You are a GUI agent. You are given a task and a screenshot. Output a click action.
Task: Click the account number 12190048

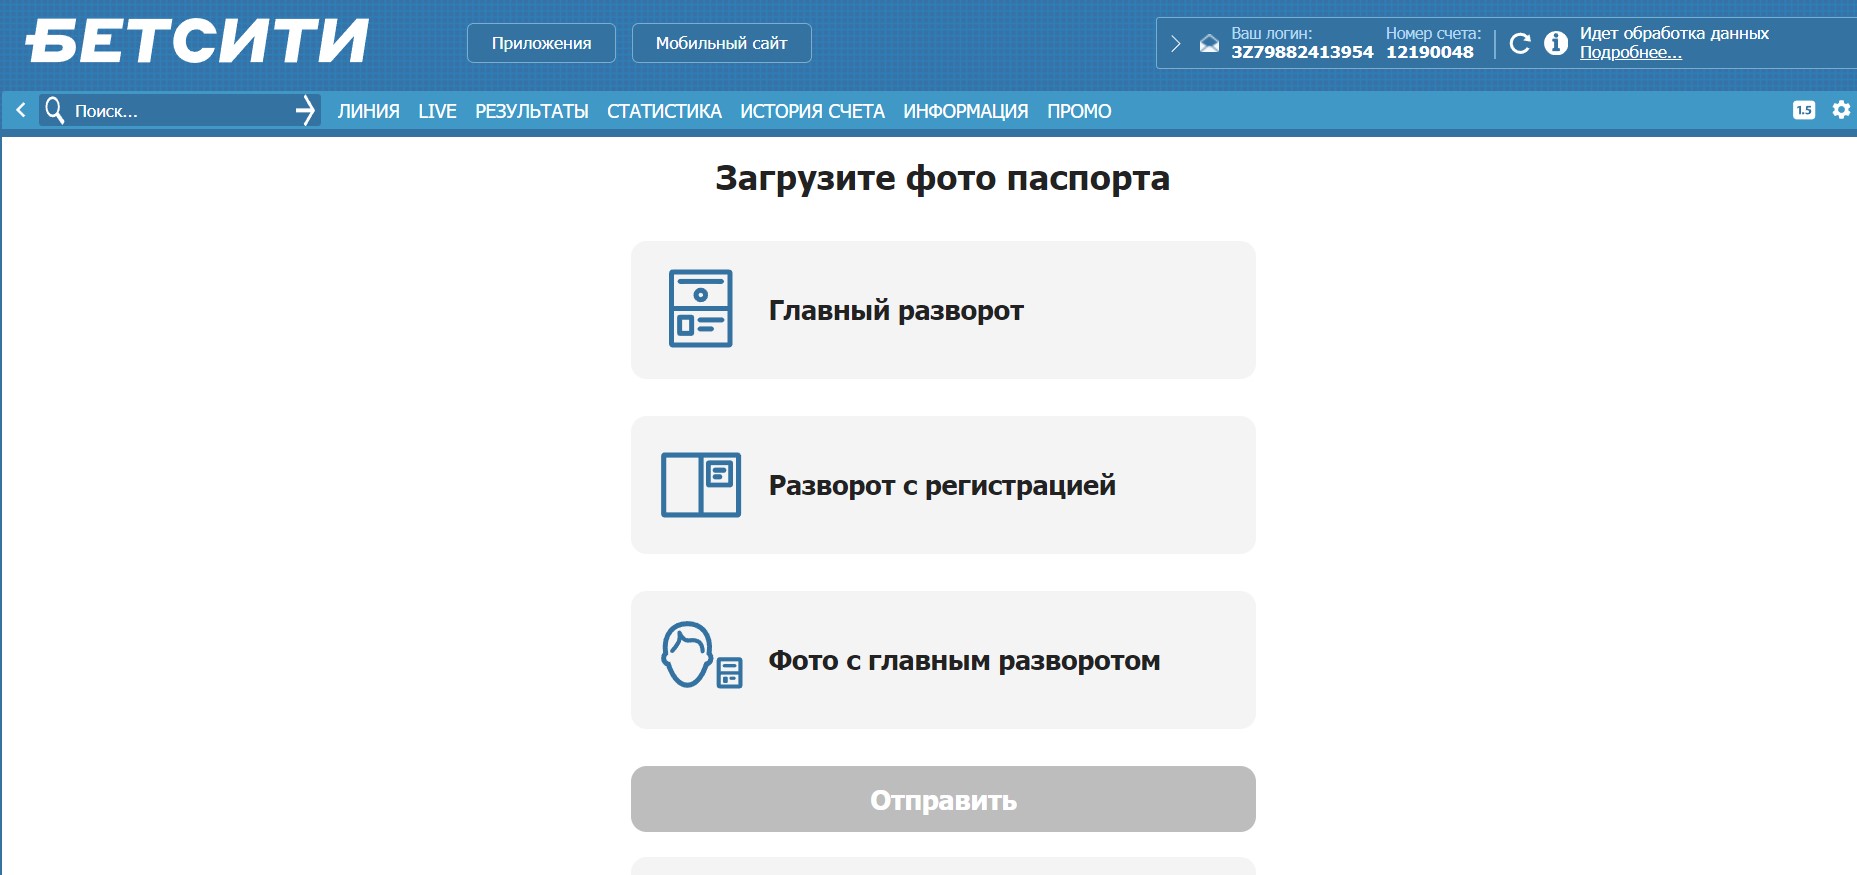point(1430,52)
